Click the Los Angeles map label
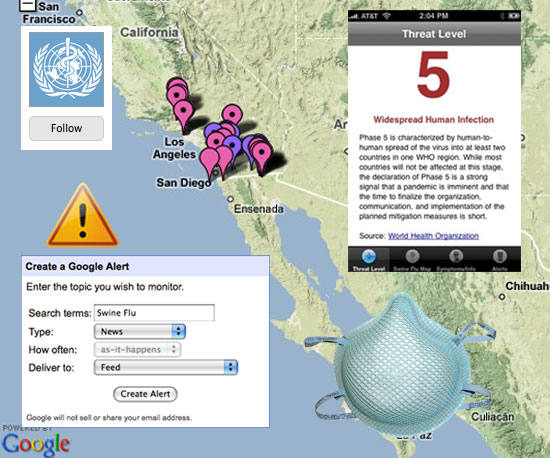Image resolution: width=550 pixels, height=458 pixels. coord(174,148)
